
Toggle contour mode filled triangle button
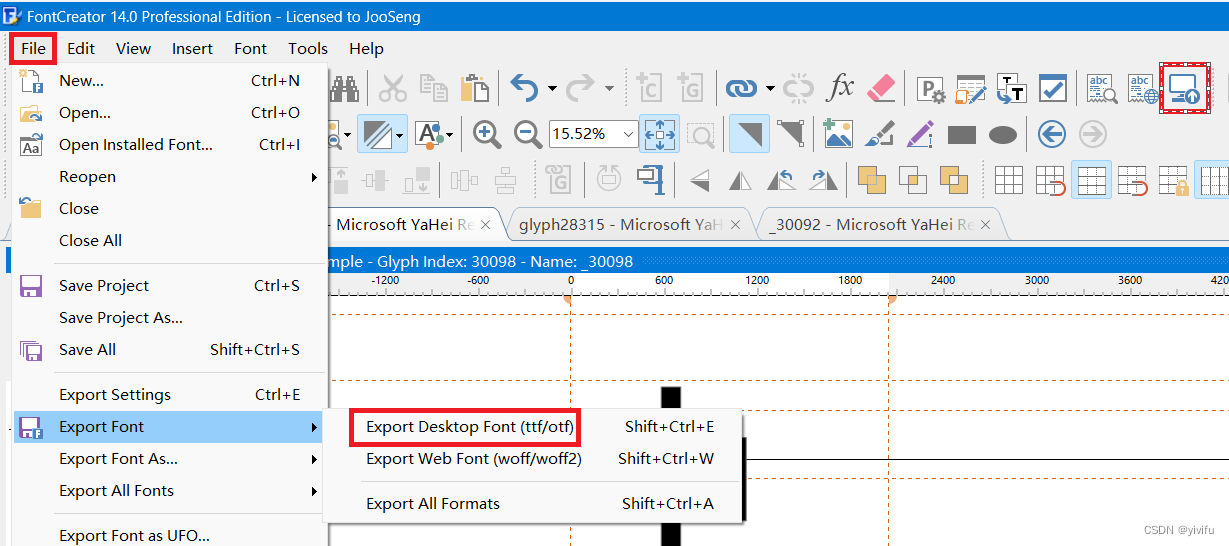(x=749, y=133)
